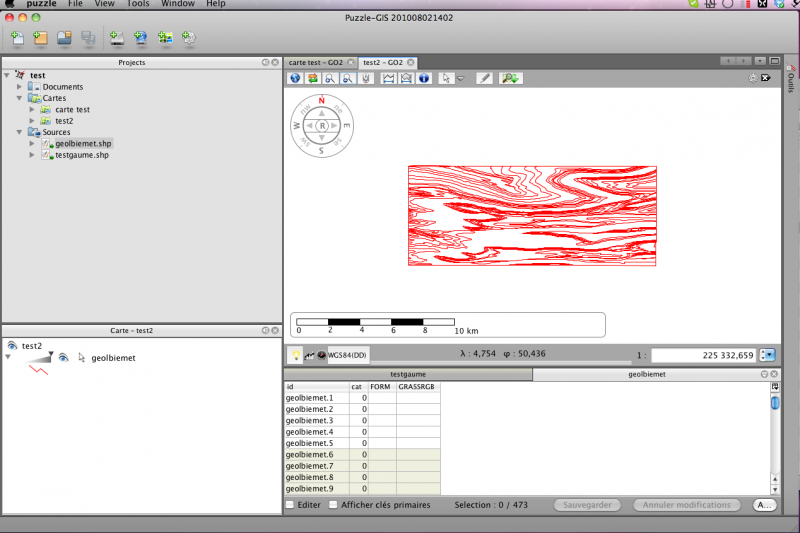This screenshot has width=800, height=533.
Task: Click 'Annuler modifications' button
Action: (x=686, y=505)
